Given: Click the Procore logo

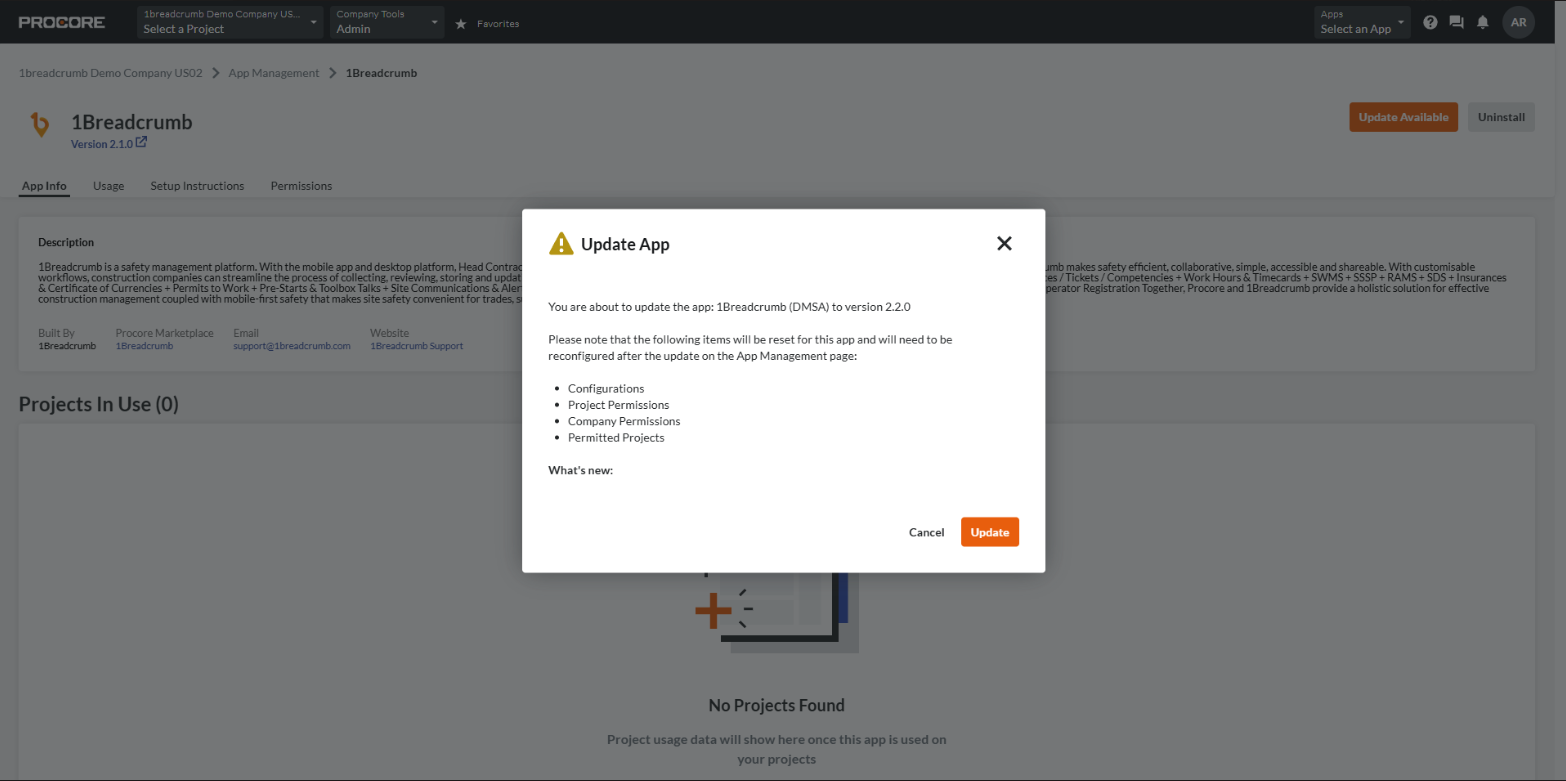Looking at the screenshot, I should click(x=61, y=22).
